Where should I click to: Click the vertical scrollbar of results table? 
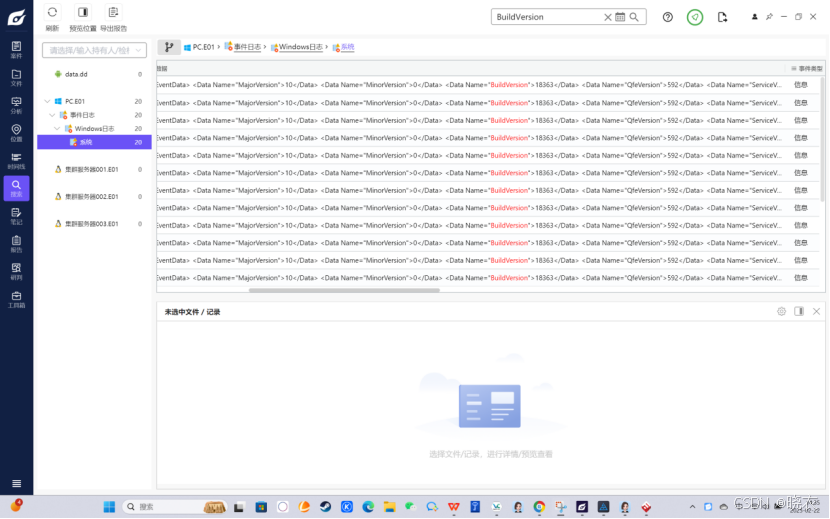(x=822, y=139)
